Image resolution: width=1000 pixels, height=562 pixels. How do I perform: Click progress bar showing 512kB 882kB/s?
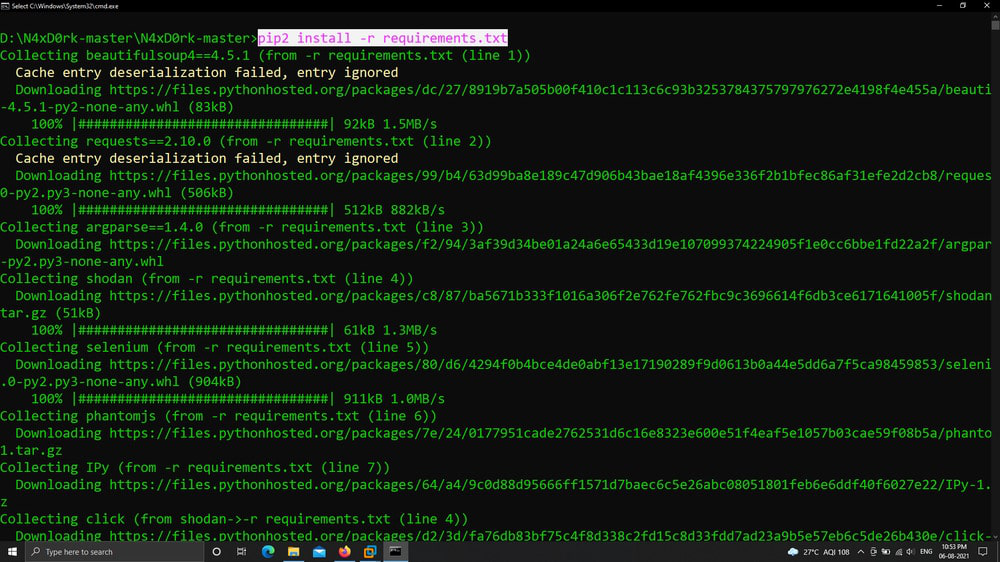click(238, 210)
